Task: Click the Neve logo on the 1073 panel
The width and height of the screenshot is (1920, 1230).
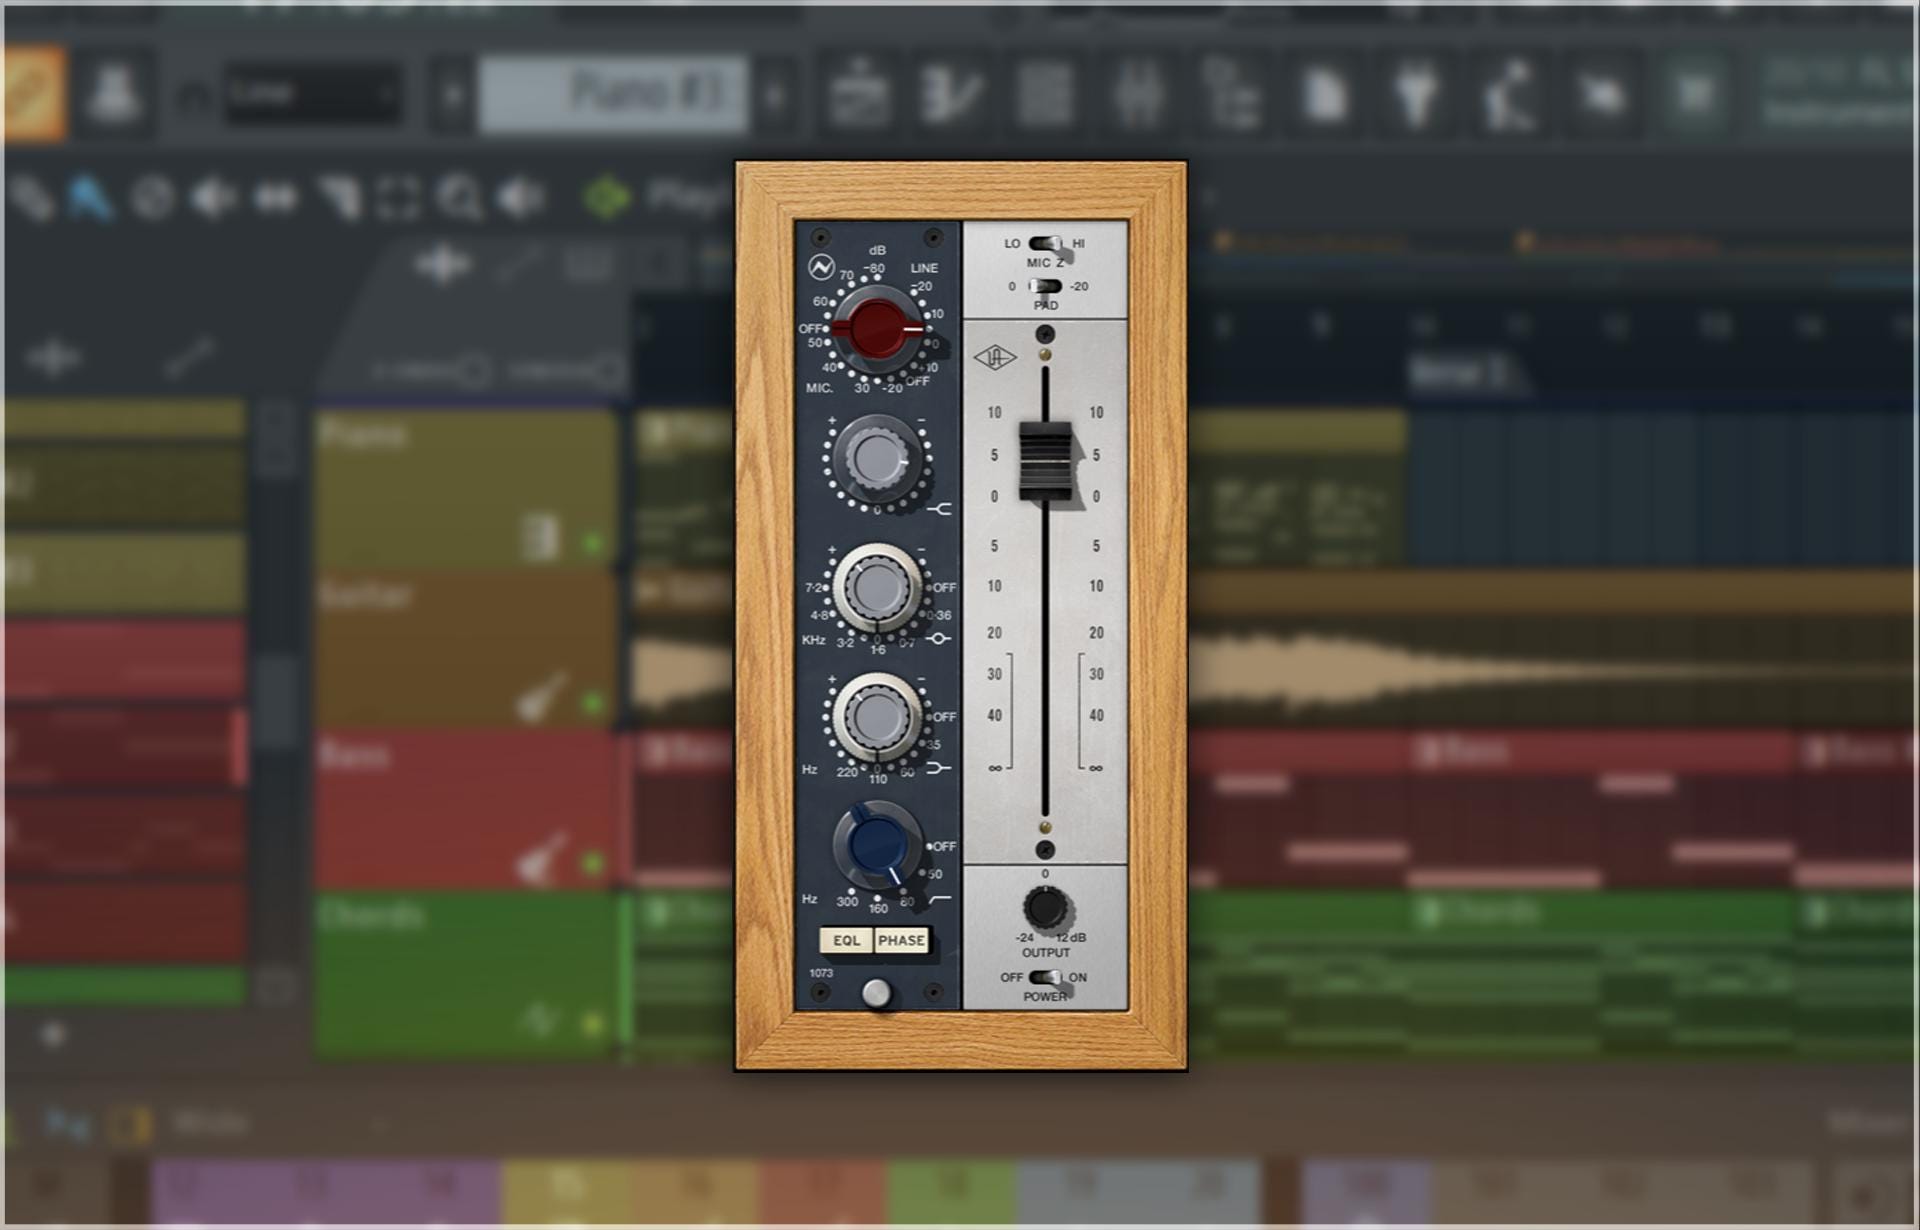Action: pyautogui.click(x=821, y=267)
